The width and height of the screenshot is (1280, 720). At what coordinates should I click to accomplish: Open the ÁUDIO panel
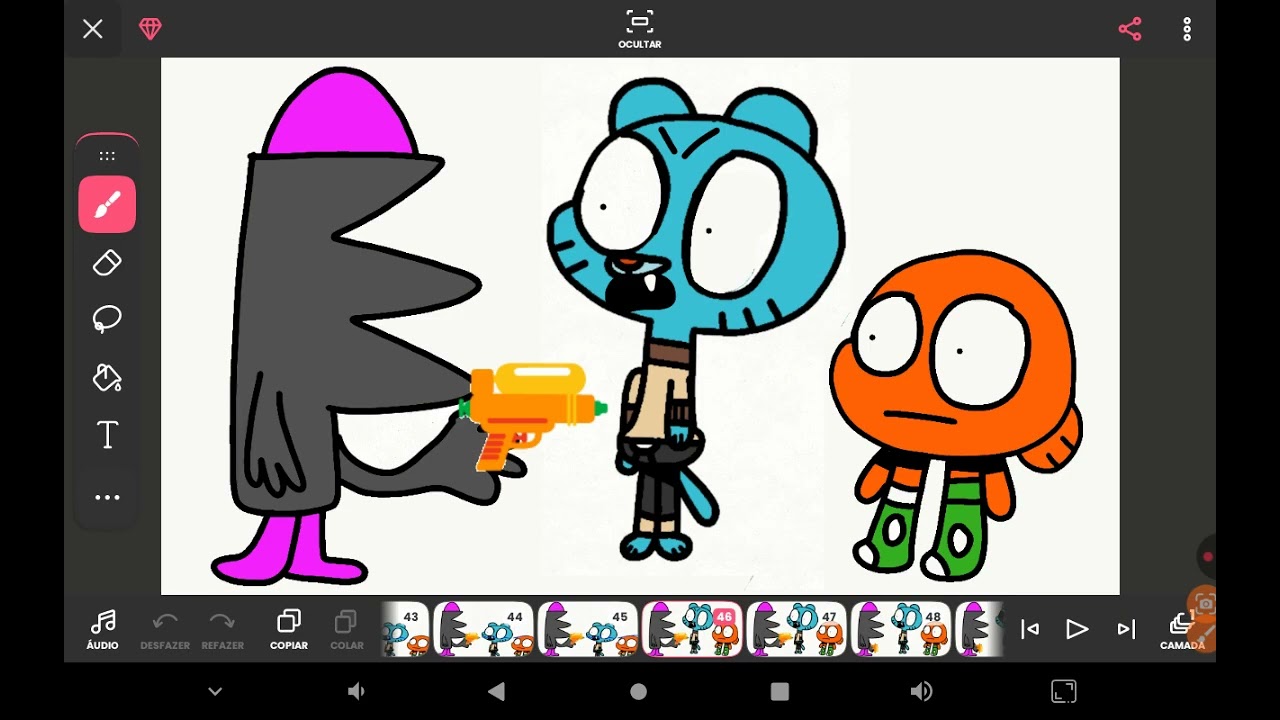click(102, 630)
